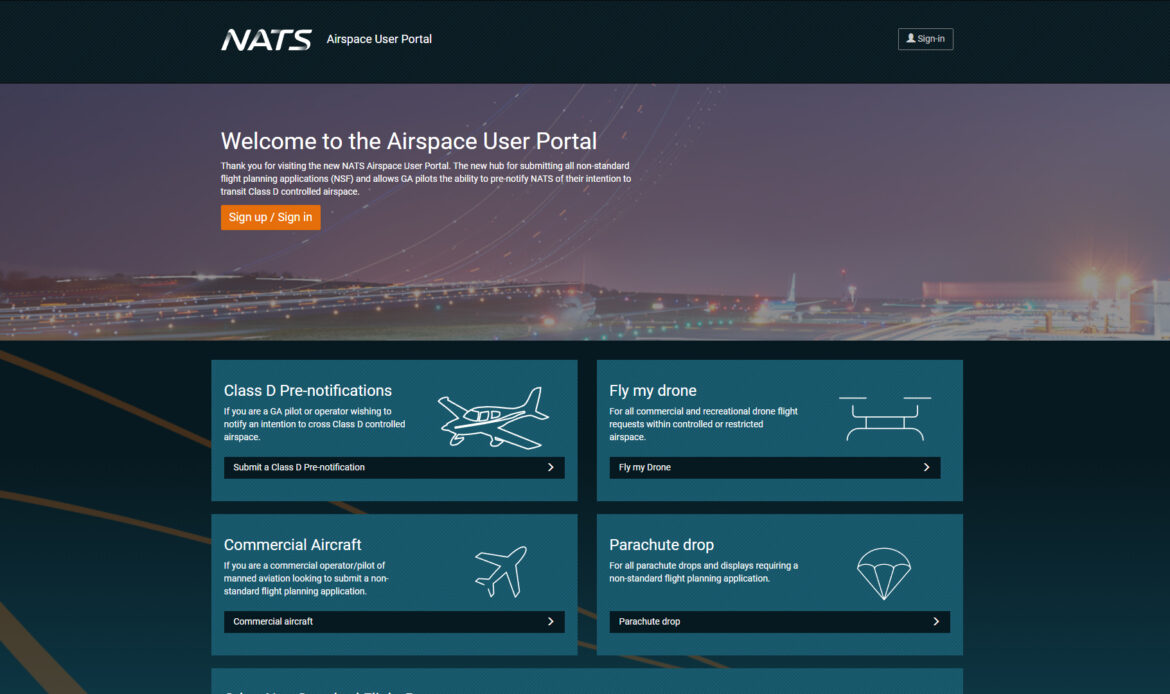Click the airliner icon in Commercial Aircraft card
Image resolution: width=1170 pixels, height=694 pixels.
pyautogui.click(x=501, y=572)
